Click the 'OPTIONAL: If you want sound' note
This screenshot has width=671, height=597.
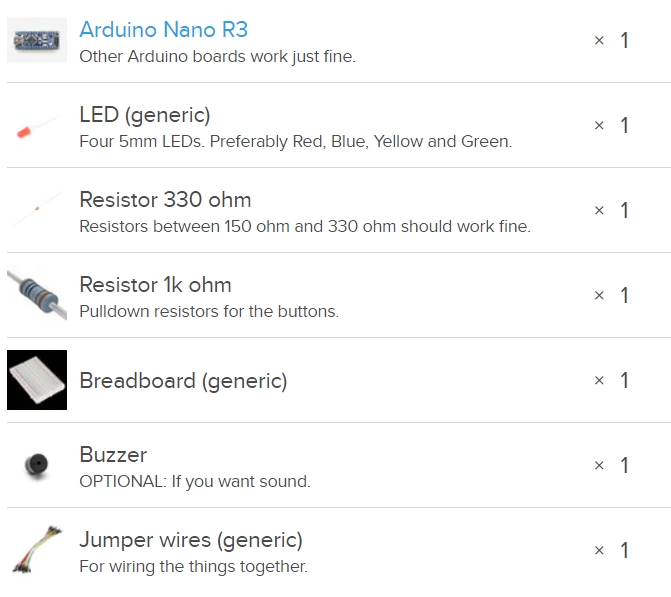195,481
